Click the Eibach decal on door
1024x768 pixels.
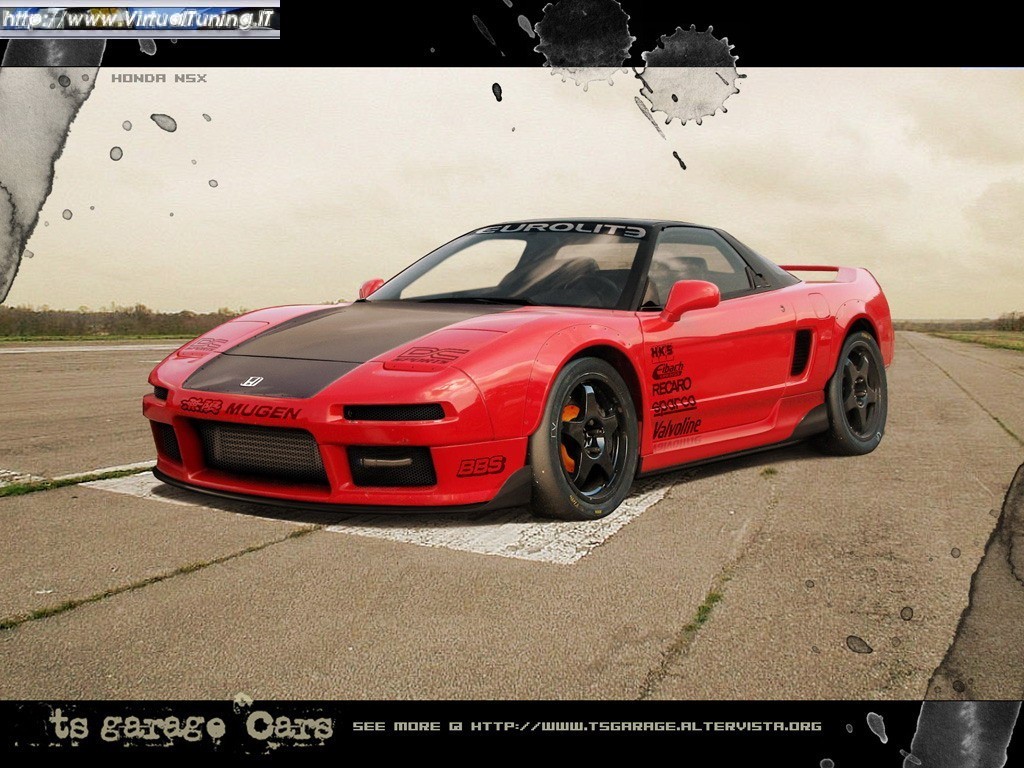tap(667, 370)
